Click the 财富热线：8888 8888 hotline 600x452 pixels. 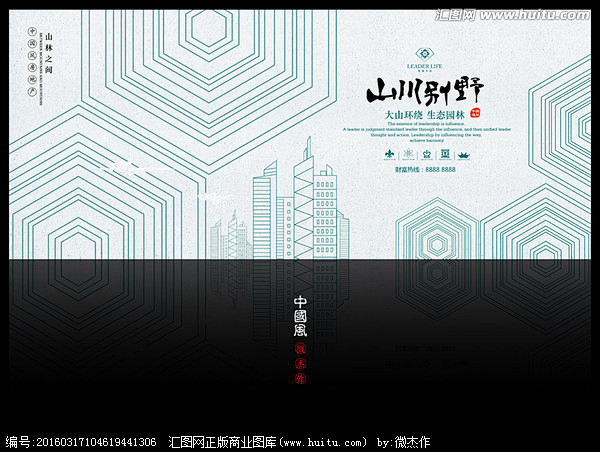point(425,169)
